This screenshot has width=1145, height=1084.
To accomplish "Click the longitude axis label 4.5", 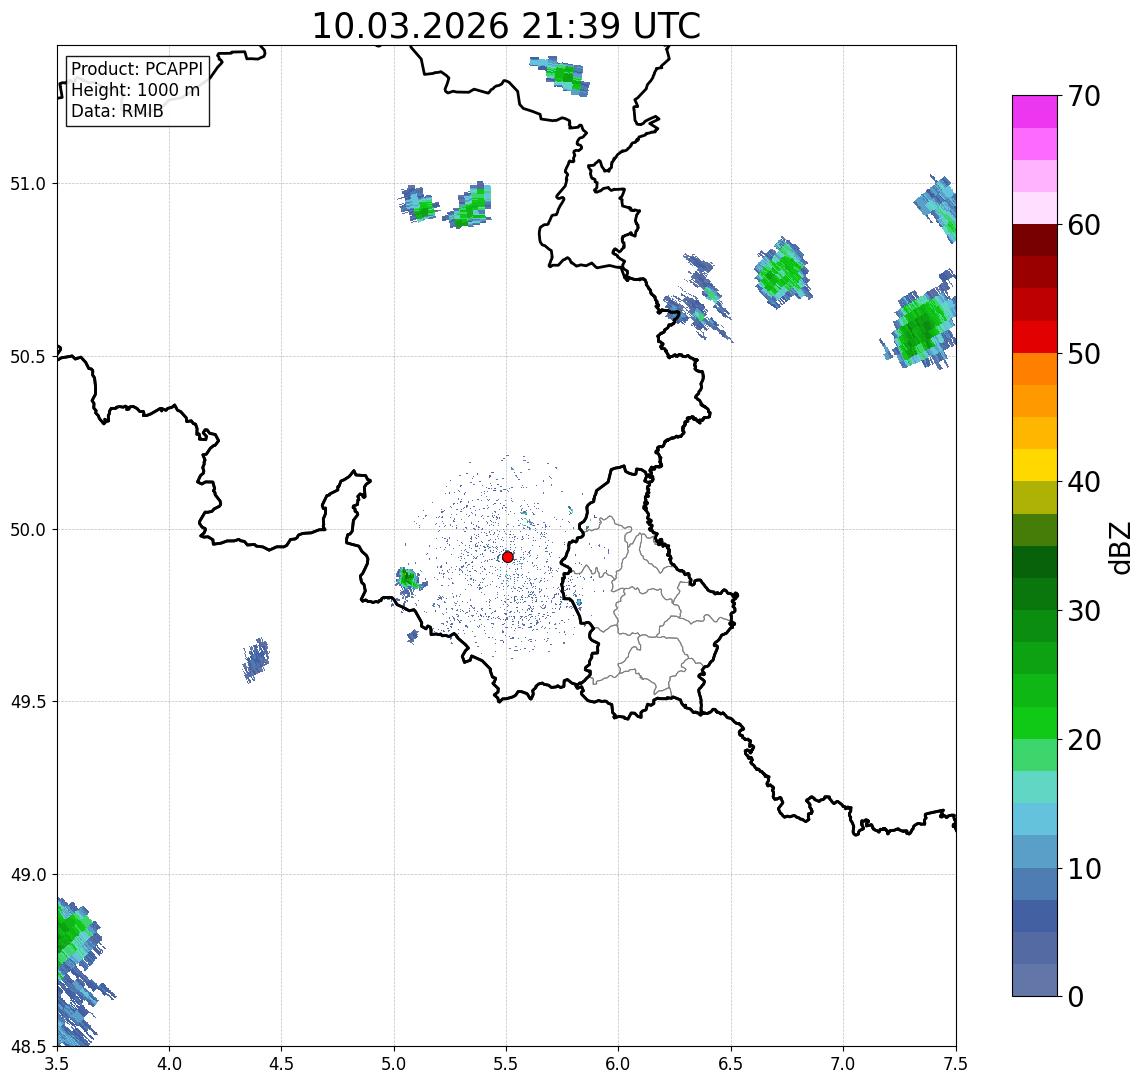I will pyautogui.click(x=282, y=1064).
